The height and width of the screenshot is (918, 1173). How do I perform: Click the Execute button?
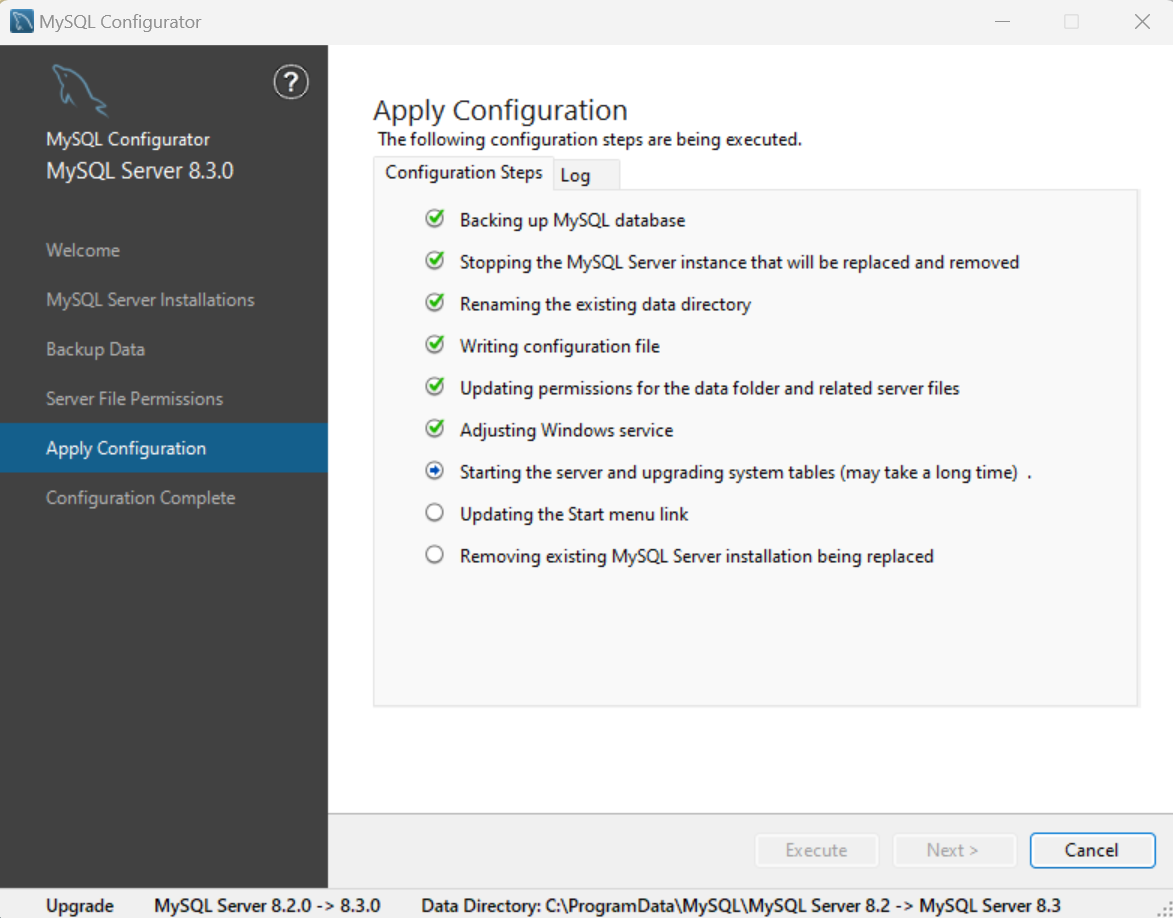(x=816, y=850)
